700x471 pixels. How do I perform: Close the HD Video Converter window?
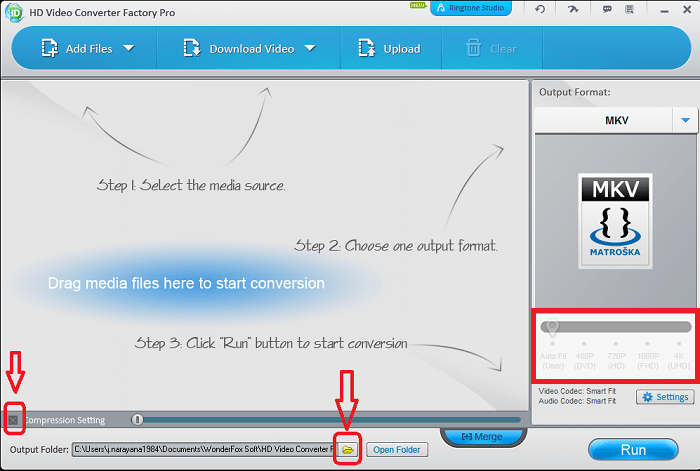[x=687, y=9]
